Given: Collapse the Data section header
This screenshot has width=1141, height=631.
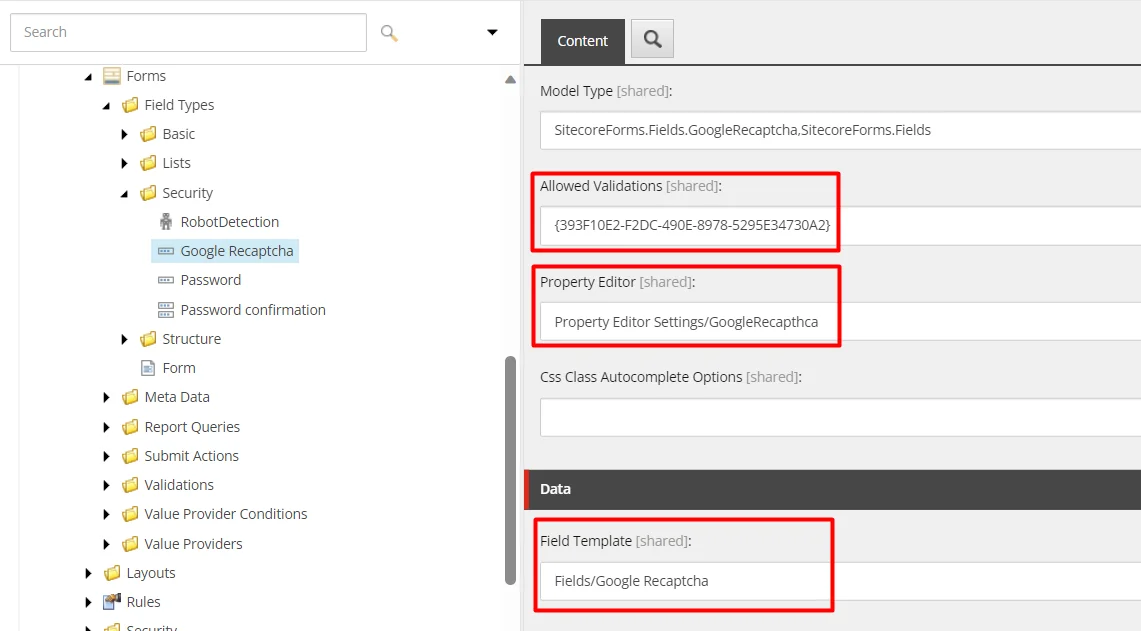Looking at the screenshot, I should 832,489.
